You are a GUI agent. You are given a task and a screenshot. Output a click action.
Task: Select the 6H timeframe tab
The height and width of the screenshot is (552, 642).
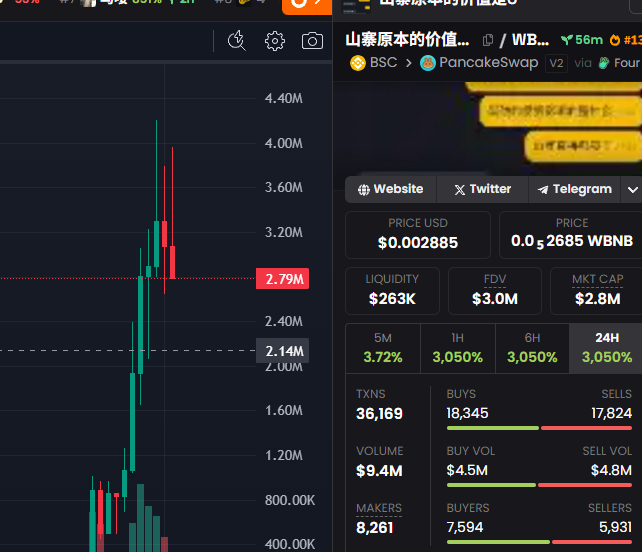(x=532, y=348)
